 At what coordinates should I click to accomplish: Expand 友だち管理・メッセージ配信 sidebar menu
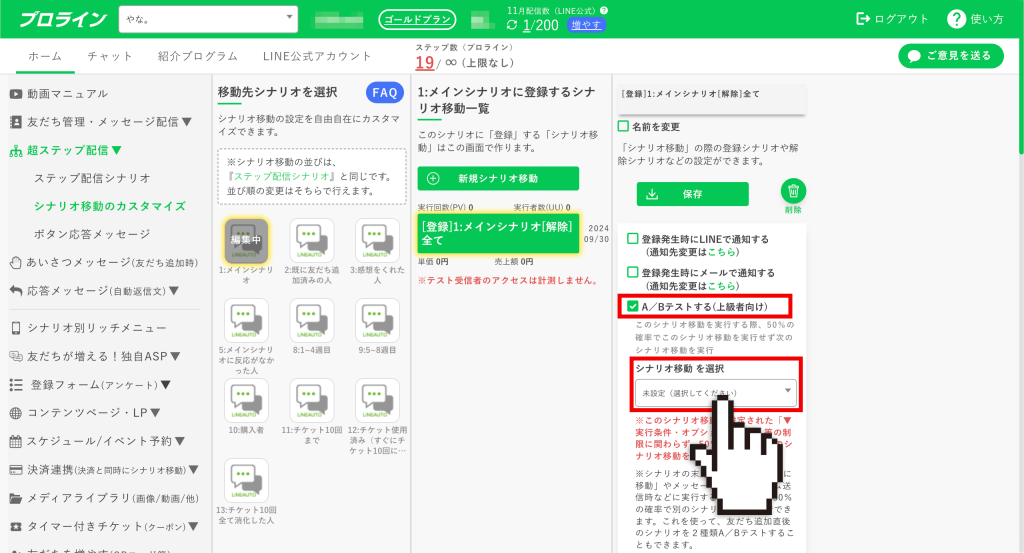(100, 122)
